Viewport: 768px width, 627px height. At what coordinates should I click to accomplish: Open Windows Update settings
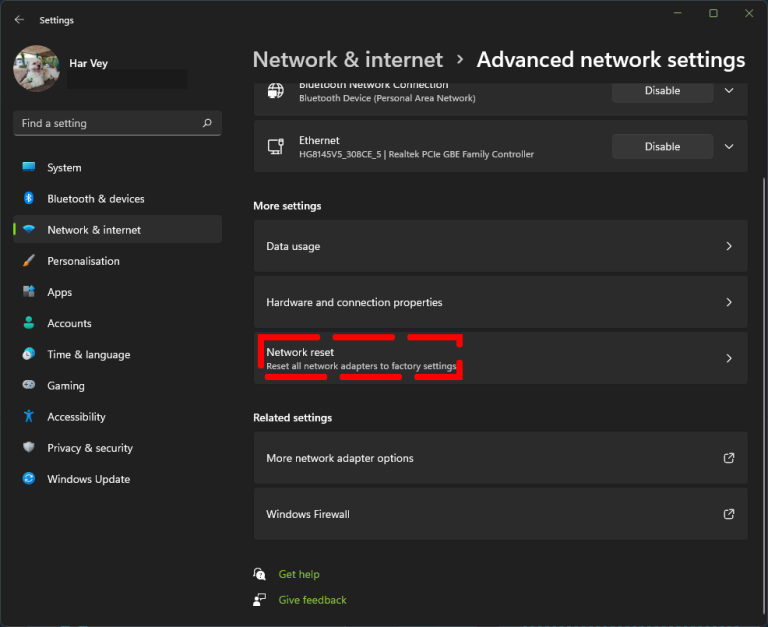[118, 479]
